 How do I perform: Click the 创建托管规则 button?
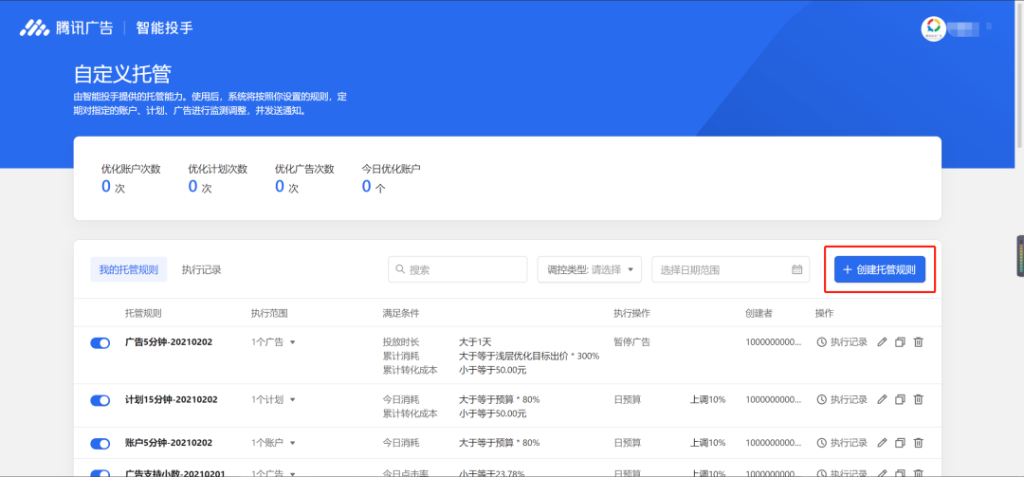(880, 269)
